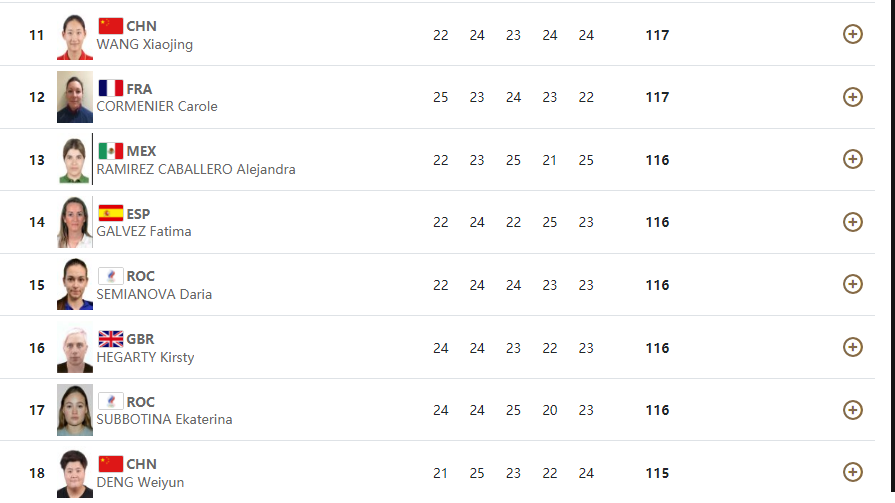Image resolution: width=895 pixels, height=503 pixels.
Task: Expand details for CORMENIER Carole row
Action: click(852, 97)
